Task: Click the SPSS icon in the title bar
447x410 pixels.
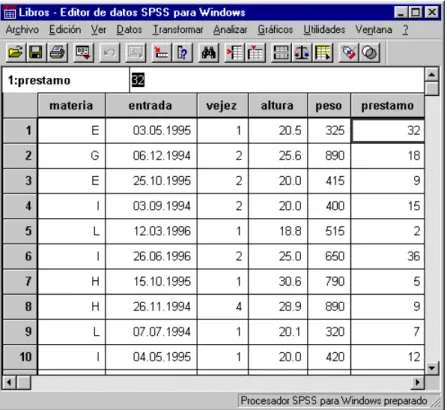Action: (10, 13)
